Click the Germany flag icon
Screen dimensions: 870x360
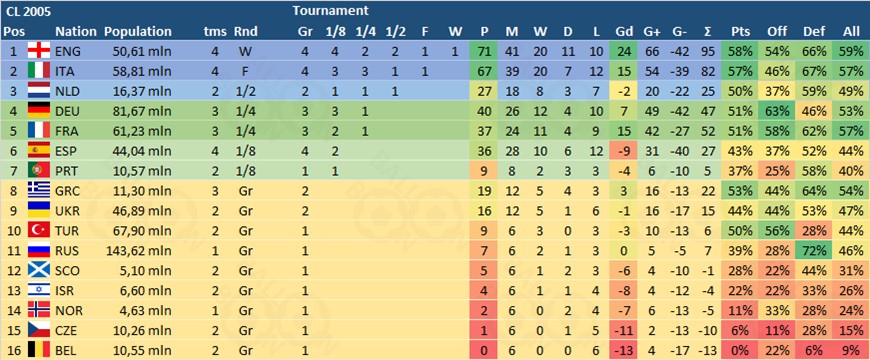39,110
